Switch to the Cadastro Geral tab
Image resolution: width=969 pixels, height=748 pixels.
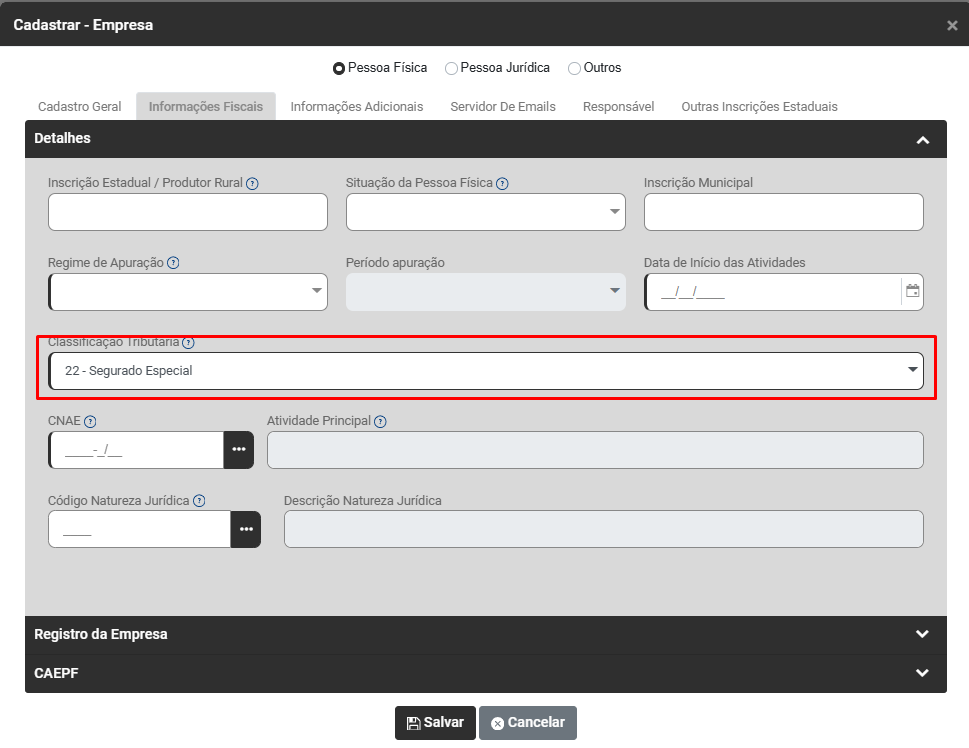pyautogui.click(x=80, y=106)
